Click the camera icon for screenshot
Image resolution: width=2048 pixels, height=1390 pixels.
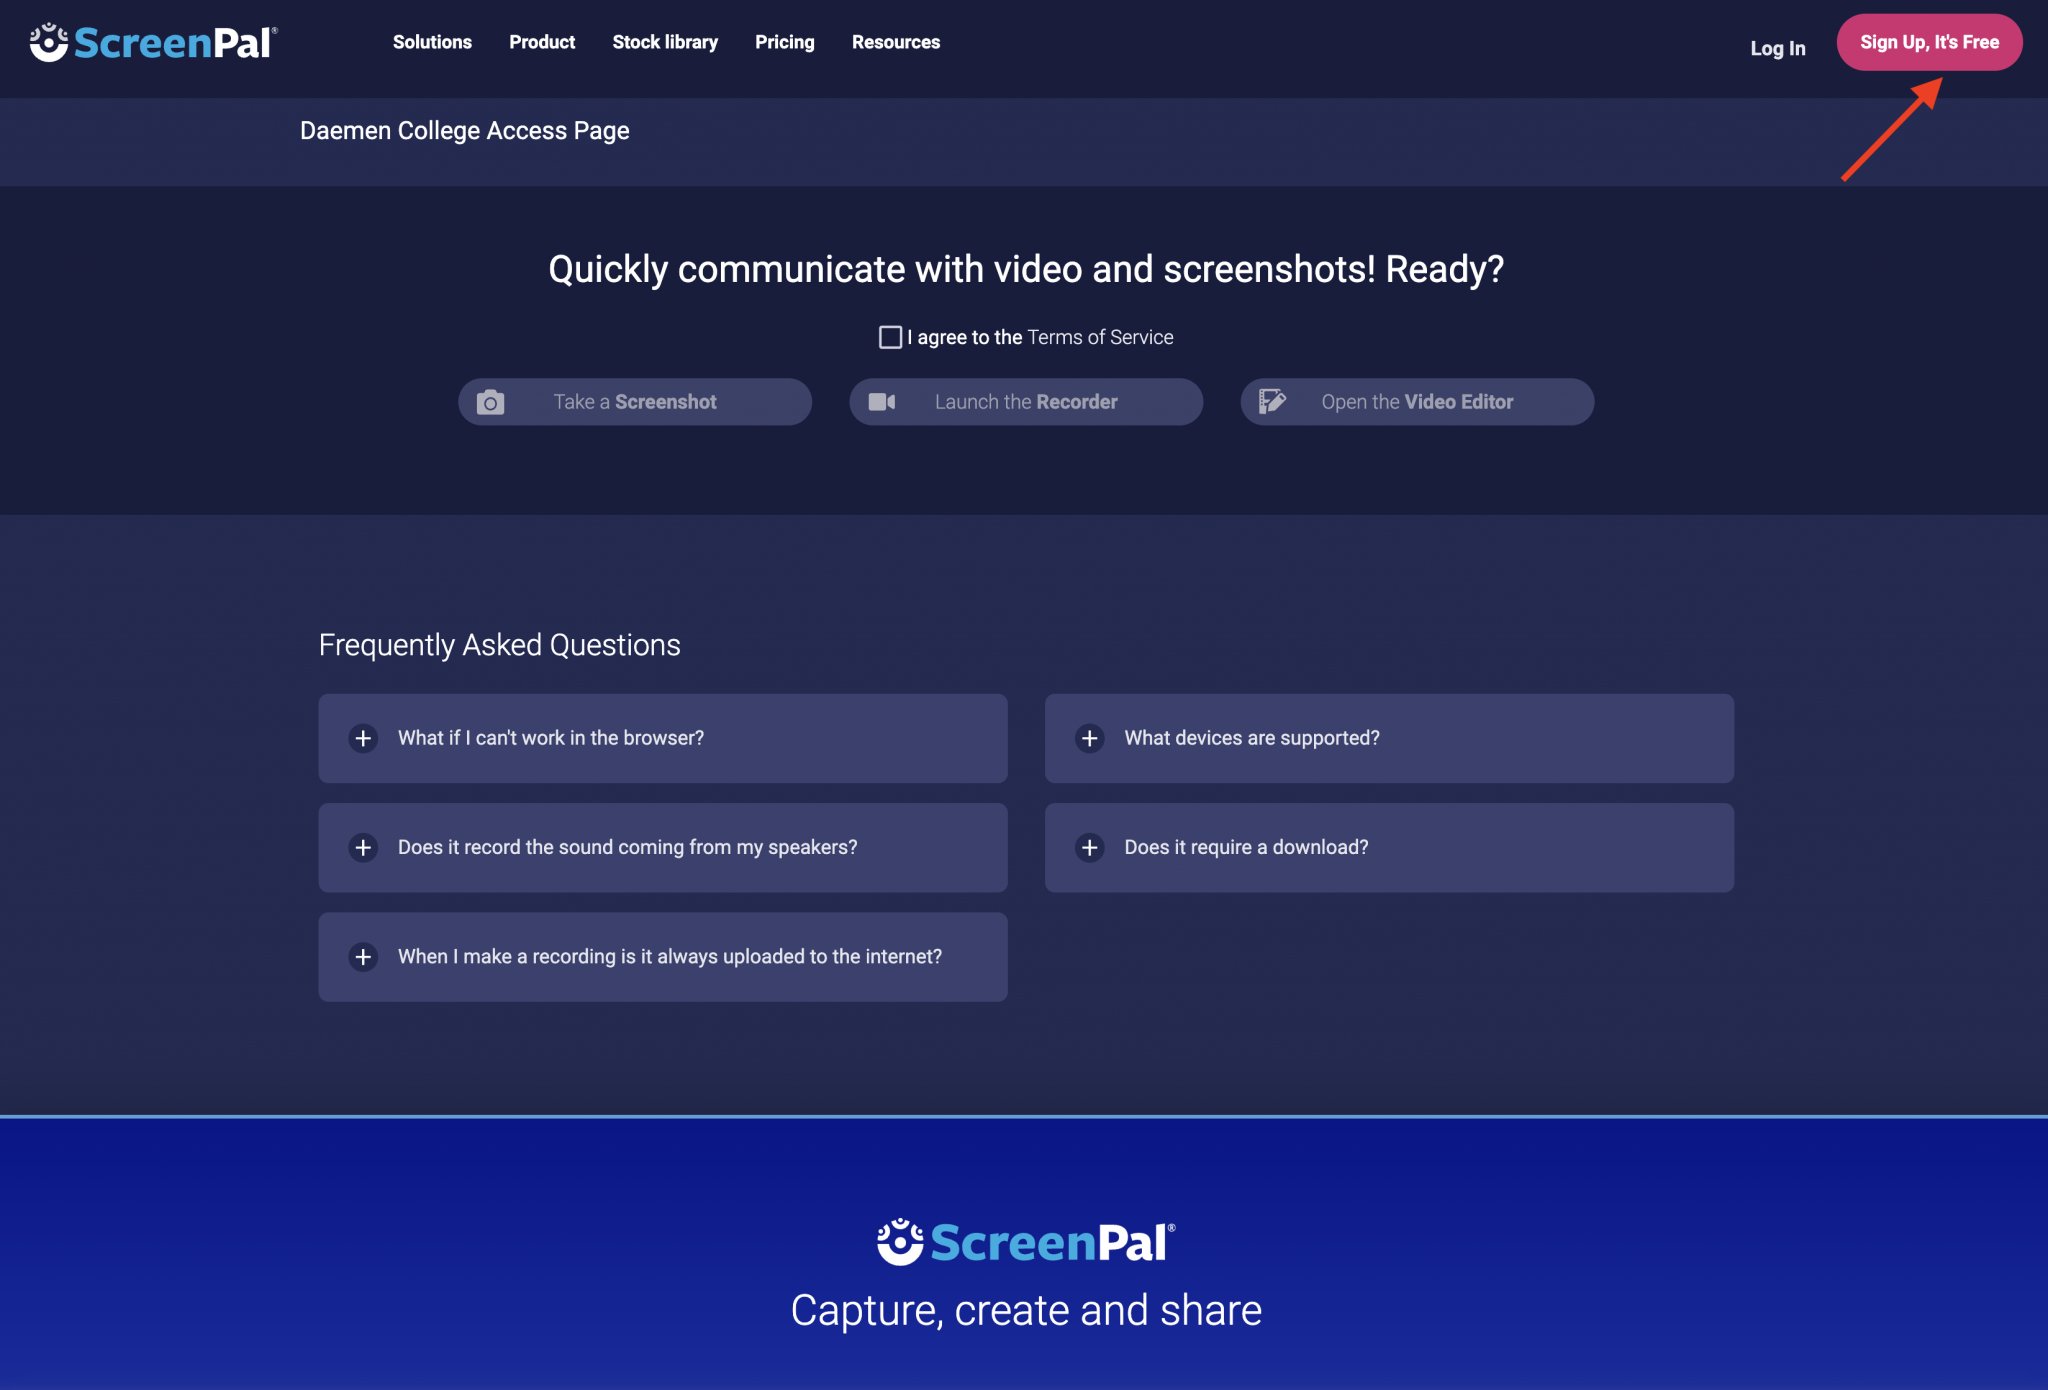click(489, 400)
